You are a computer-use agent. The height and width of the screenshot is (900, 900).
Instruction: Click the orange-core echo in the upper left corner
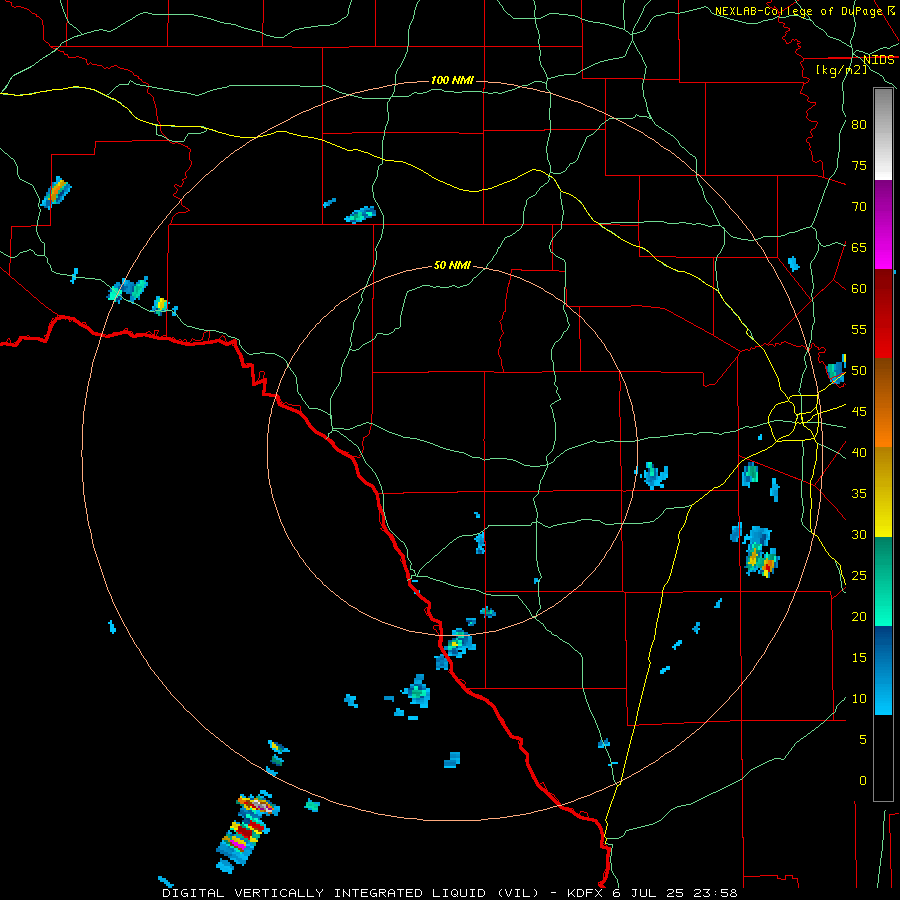[x=56, y=192]
